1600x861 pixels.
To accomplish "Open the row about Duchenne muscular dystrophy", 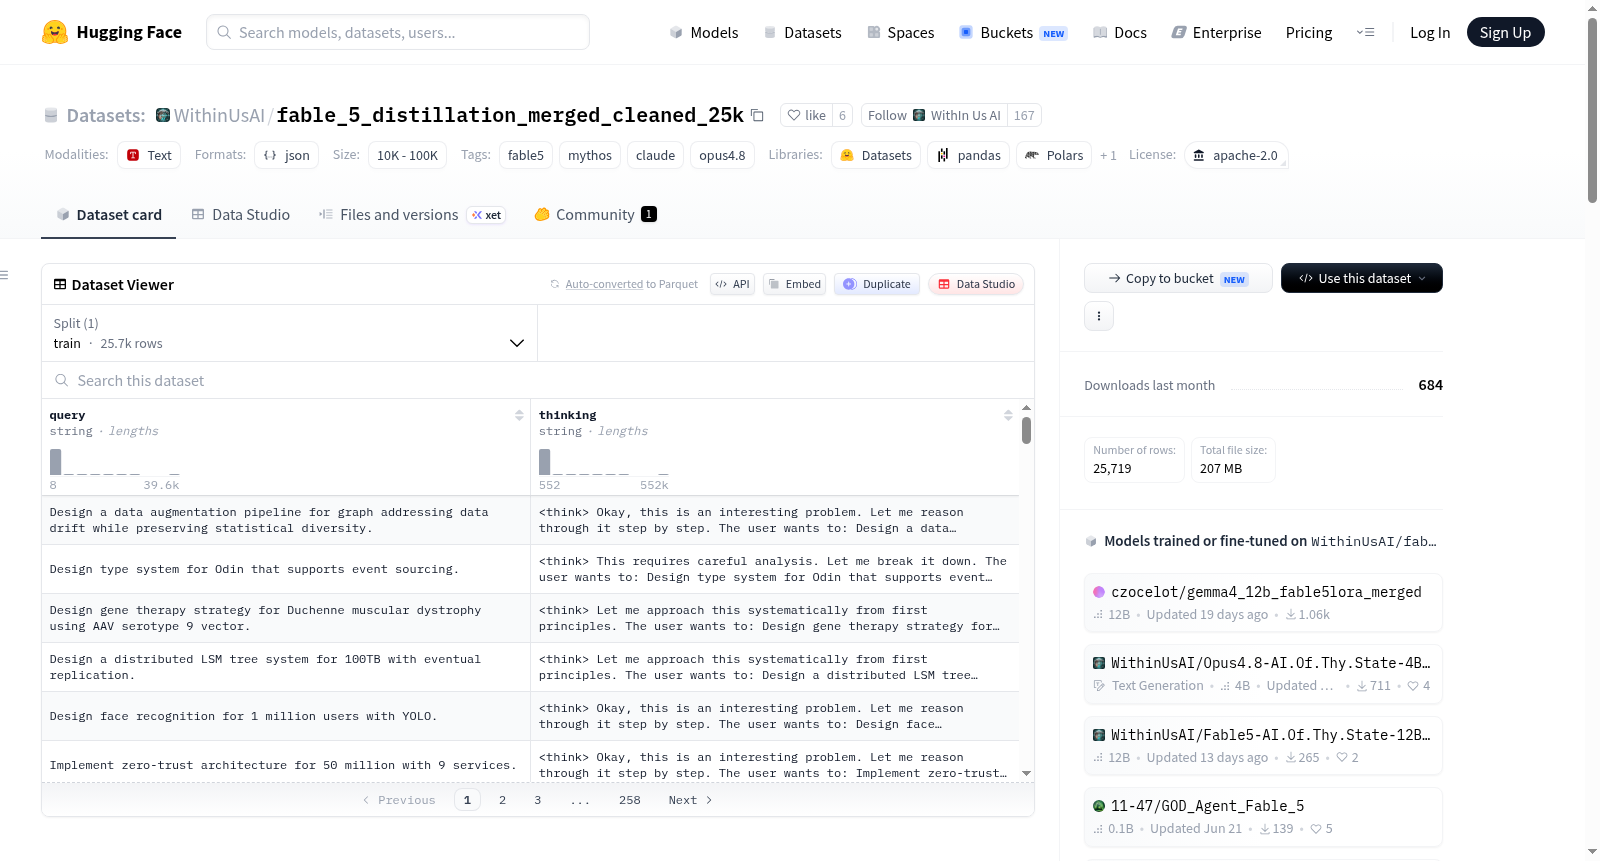I will 530,618.
